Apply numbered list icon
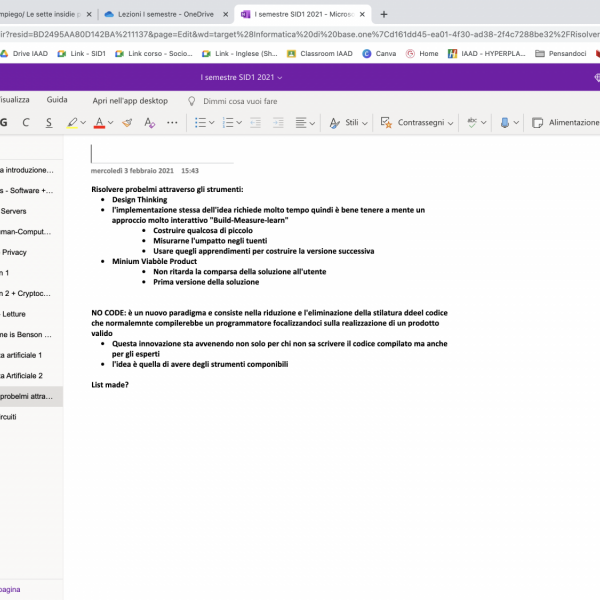Image resolution: width=600 pixels, height=600 pixels. [228, 122]
